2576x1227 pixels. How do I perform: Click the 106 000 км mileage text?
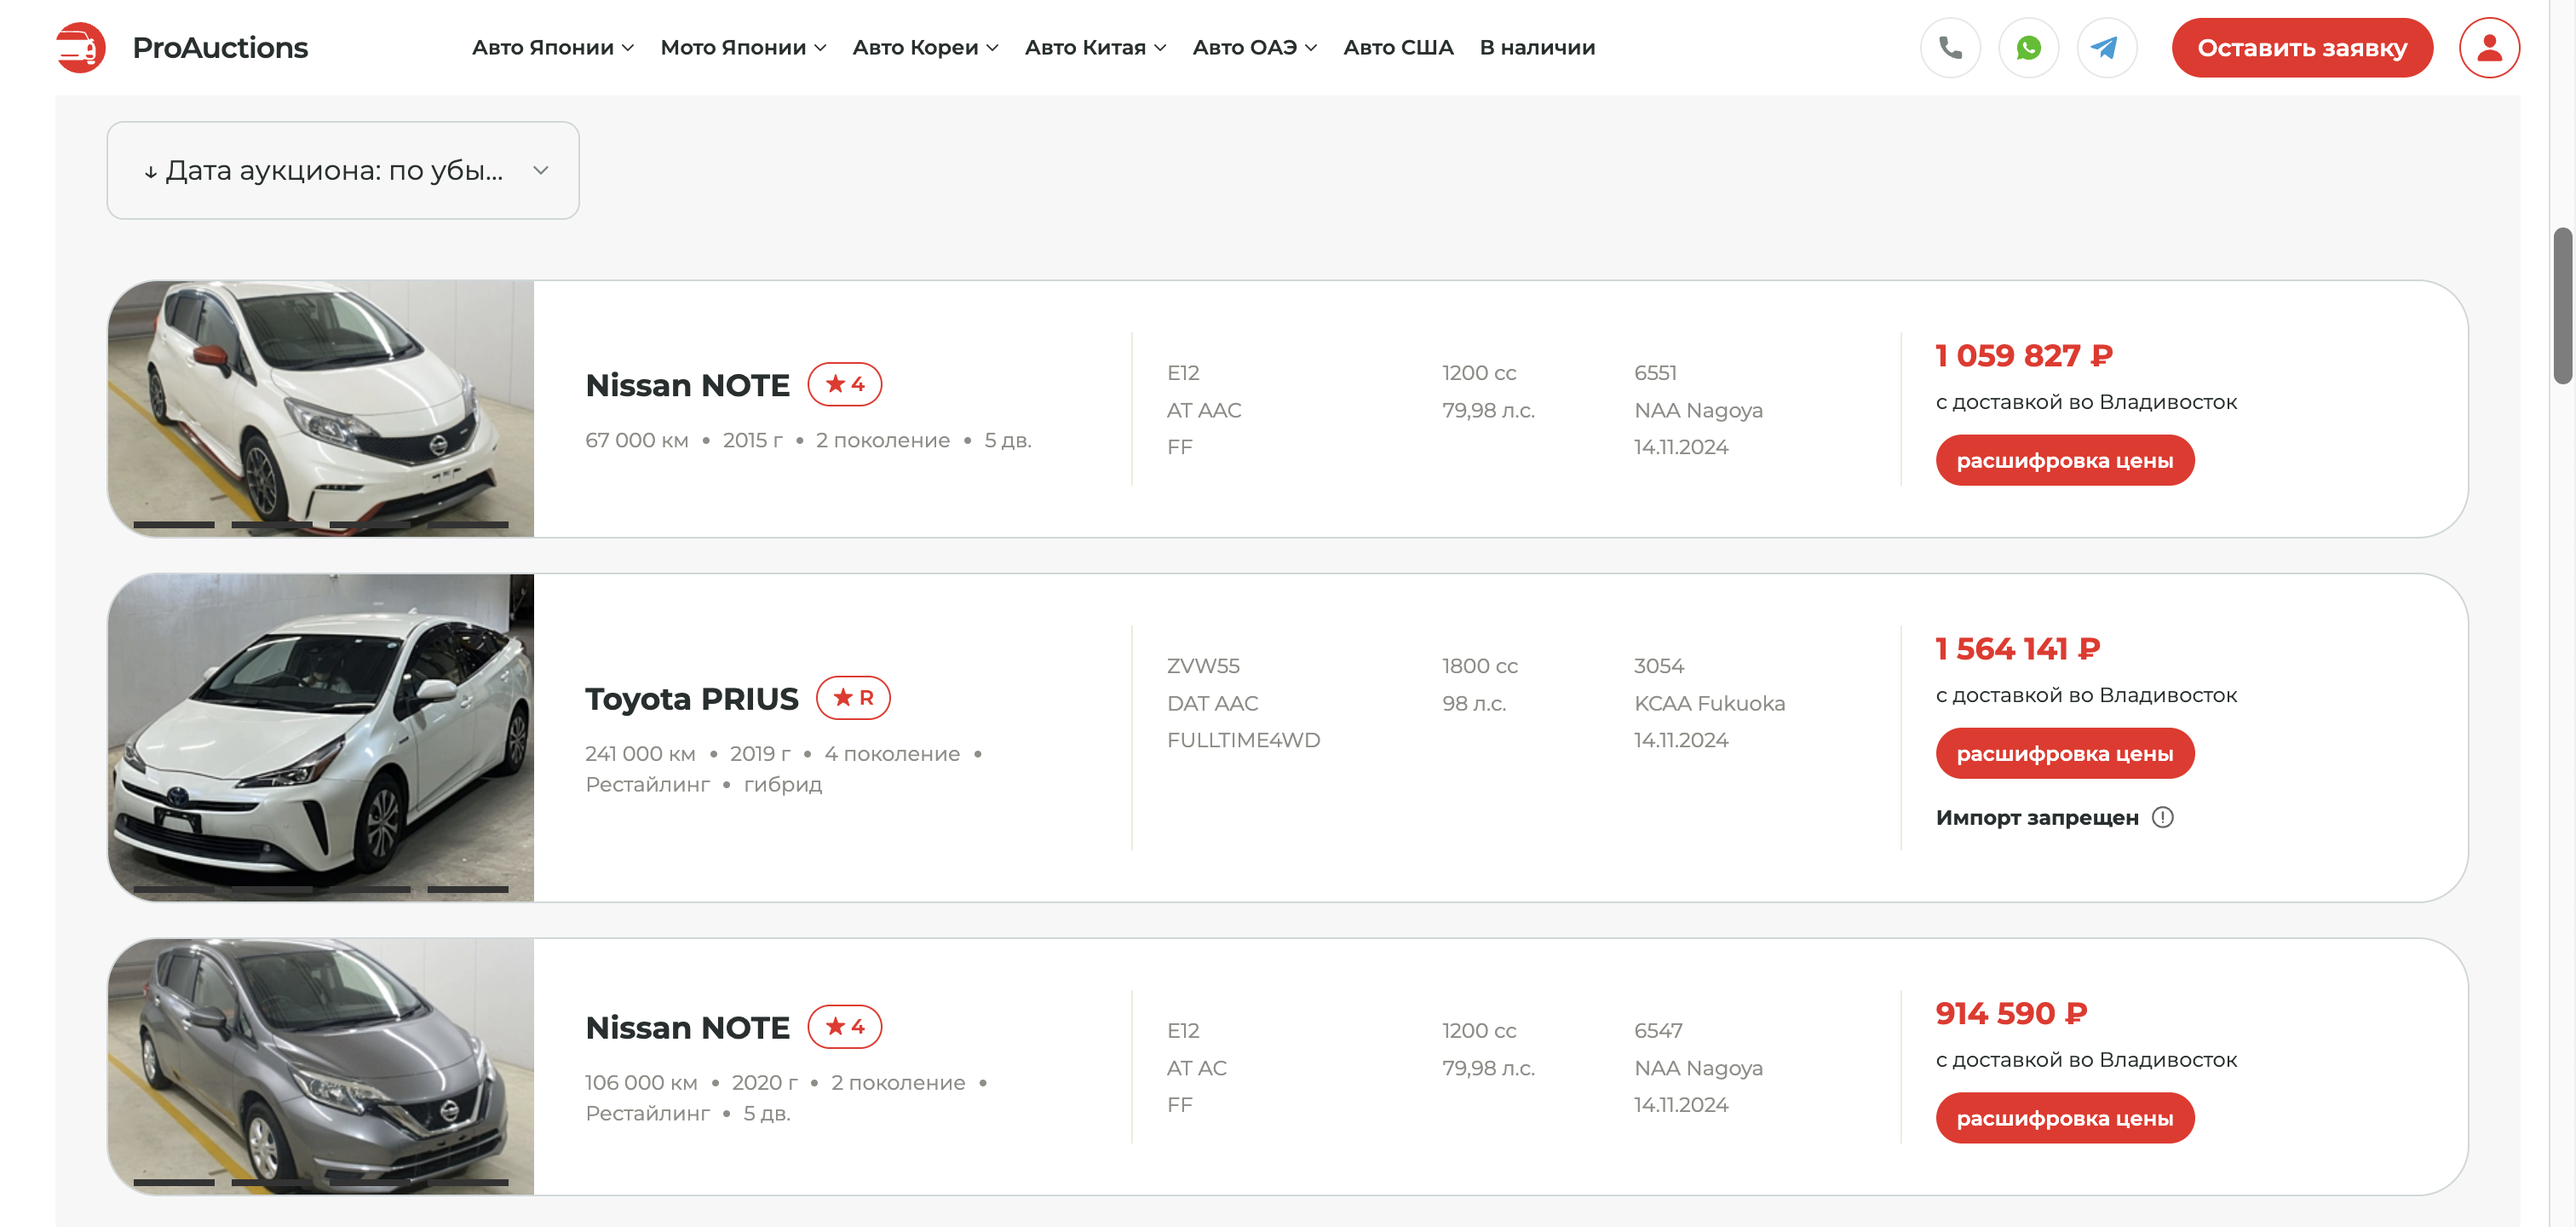(x=641, y=1083)
